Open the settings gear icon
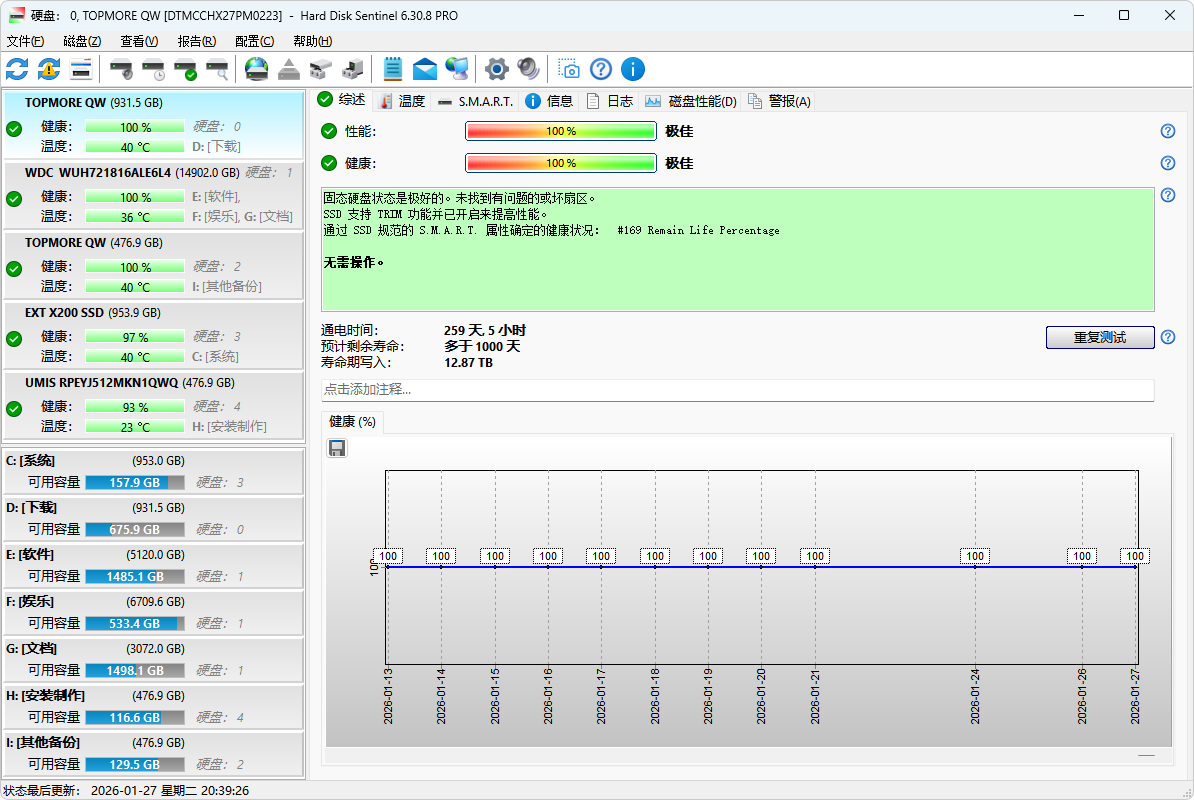 [x=495, y=69]
